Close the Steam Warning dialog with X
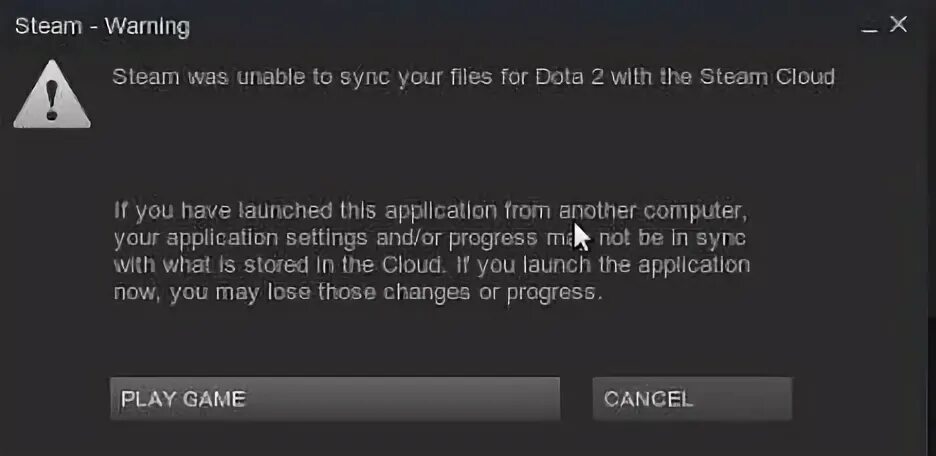936x456 pixels. pos(898,24)
